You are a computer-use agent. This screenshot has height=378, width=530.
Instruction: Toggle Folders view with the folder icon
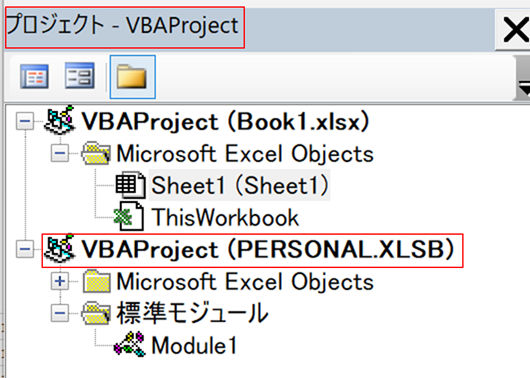132,77
